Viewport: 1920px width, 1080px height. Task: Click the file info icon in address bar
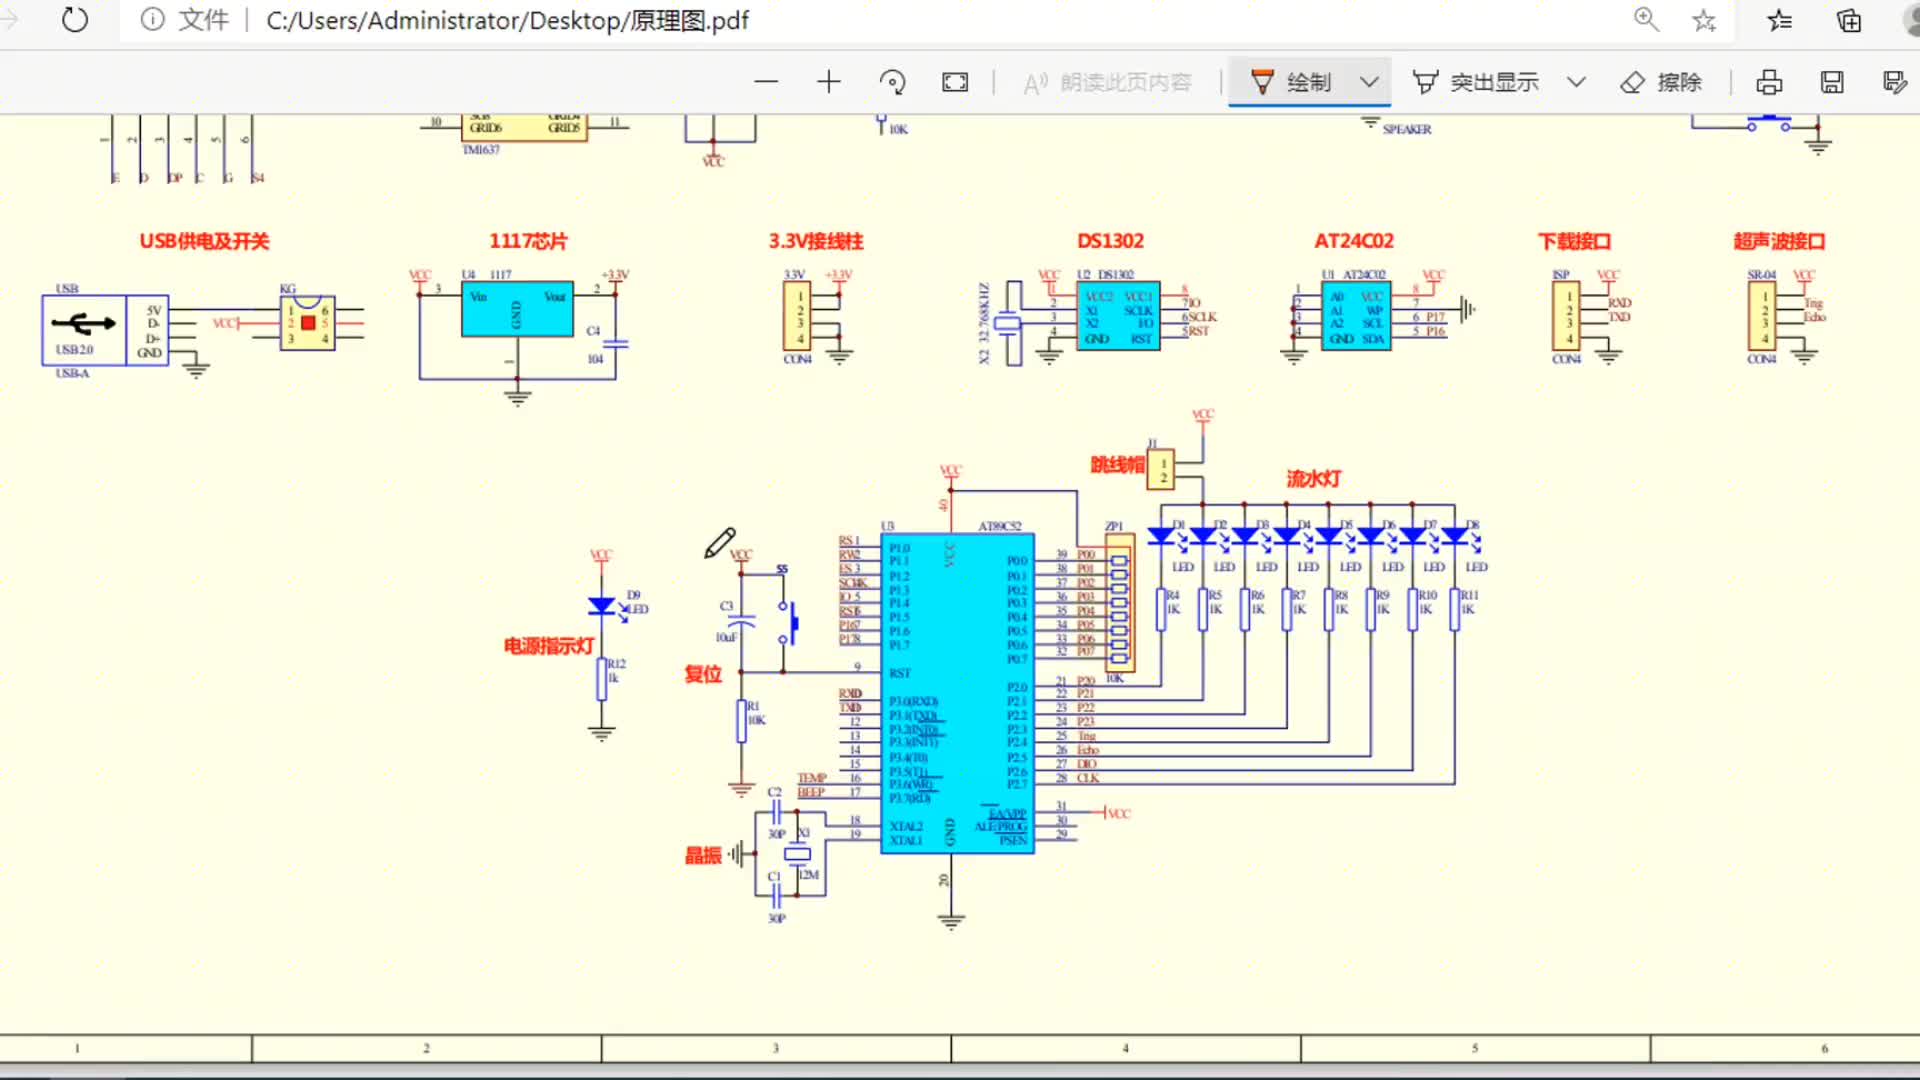152,20
